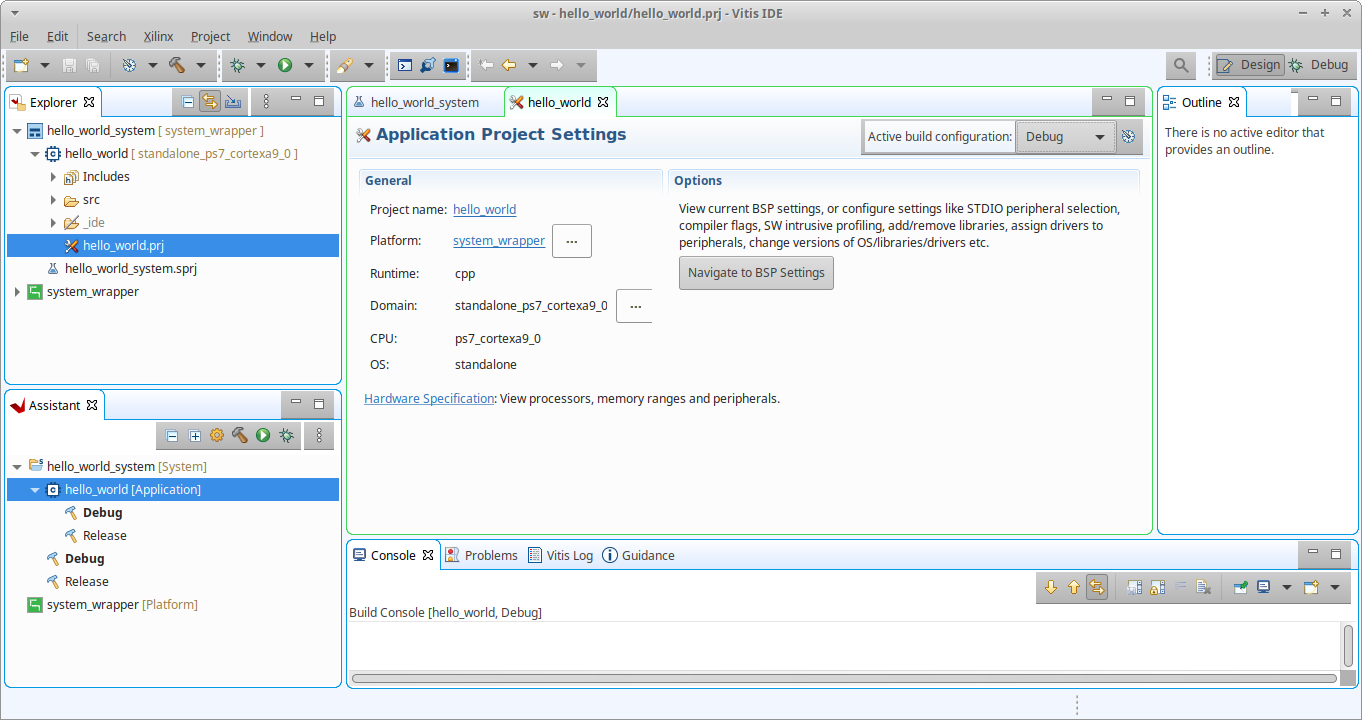Click the Console horizontal scrollbar

tap(844, 678)
